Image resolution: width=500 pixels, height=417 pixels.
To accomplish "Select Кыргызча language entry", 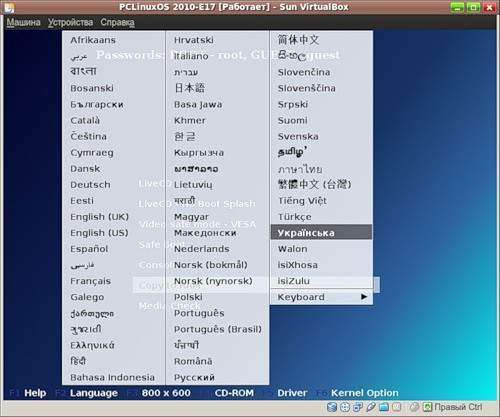I will pyautogui.click(x=199, y=153).
